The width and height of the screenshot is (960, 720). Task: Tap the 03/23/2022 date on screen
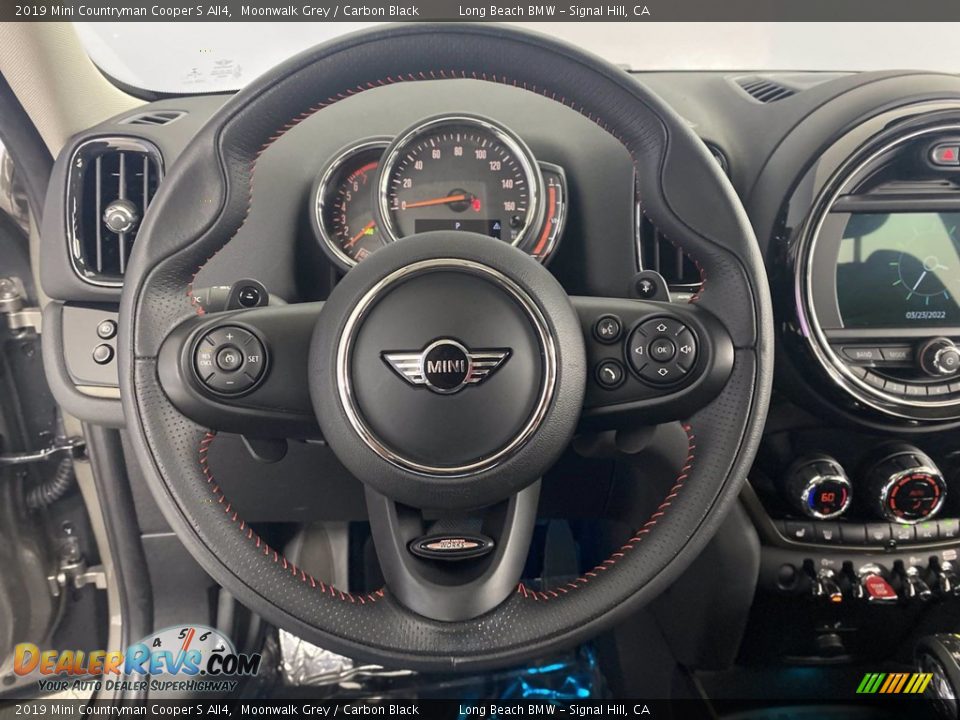[x=925, y=315]
